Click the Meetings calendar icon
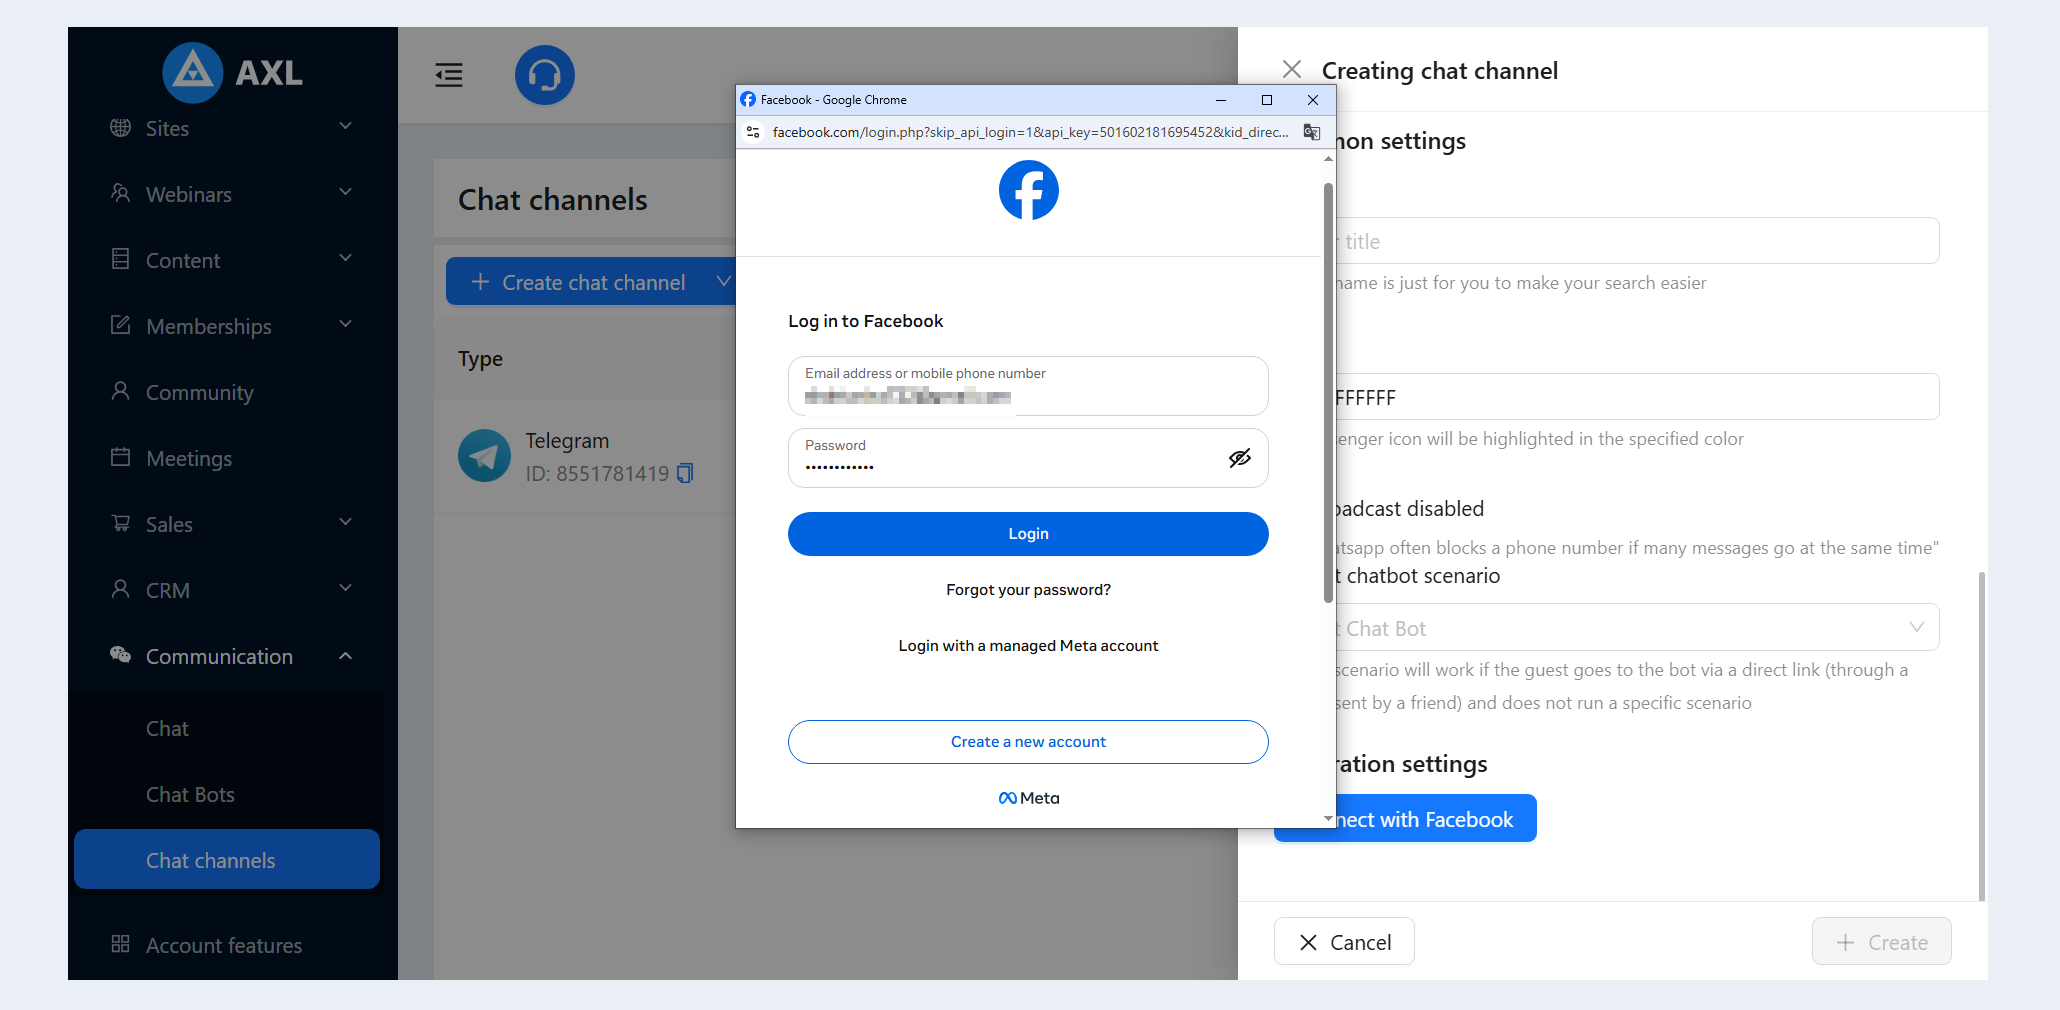The height and width of the screenshot is (1010, 2060). [121, 458]
